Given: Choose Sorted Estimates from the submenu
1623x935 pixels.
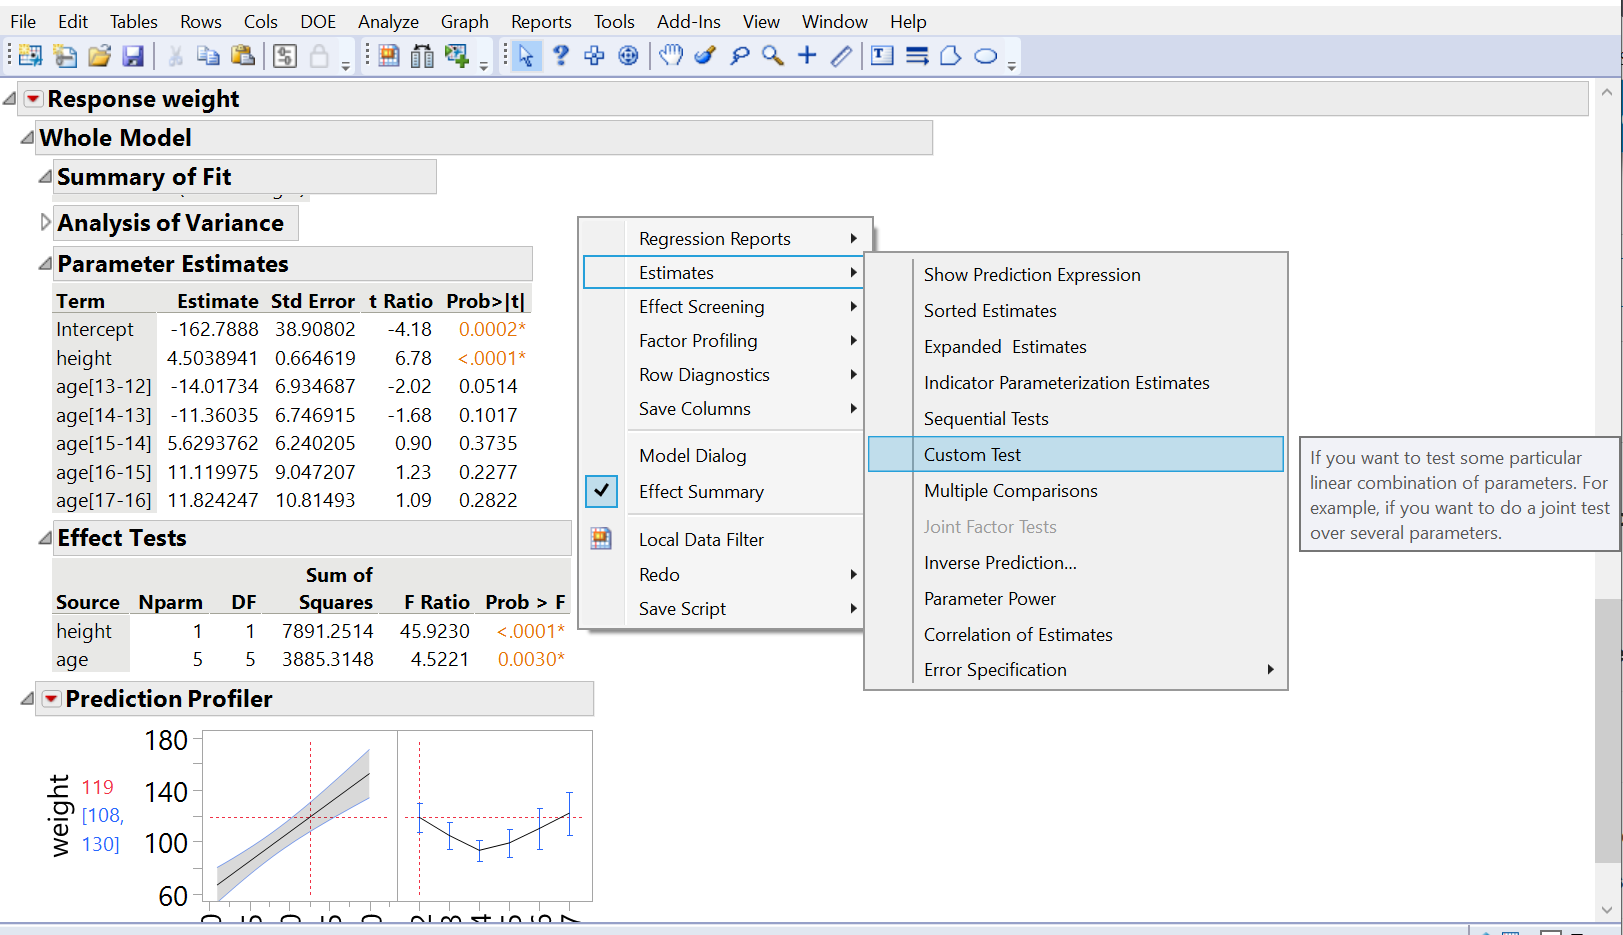Looking at the screenshot, I should pos(989,310).
